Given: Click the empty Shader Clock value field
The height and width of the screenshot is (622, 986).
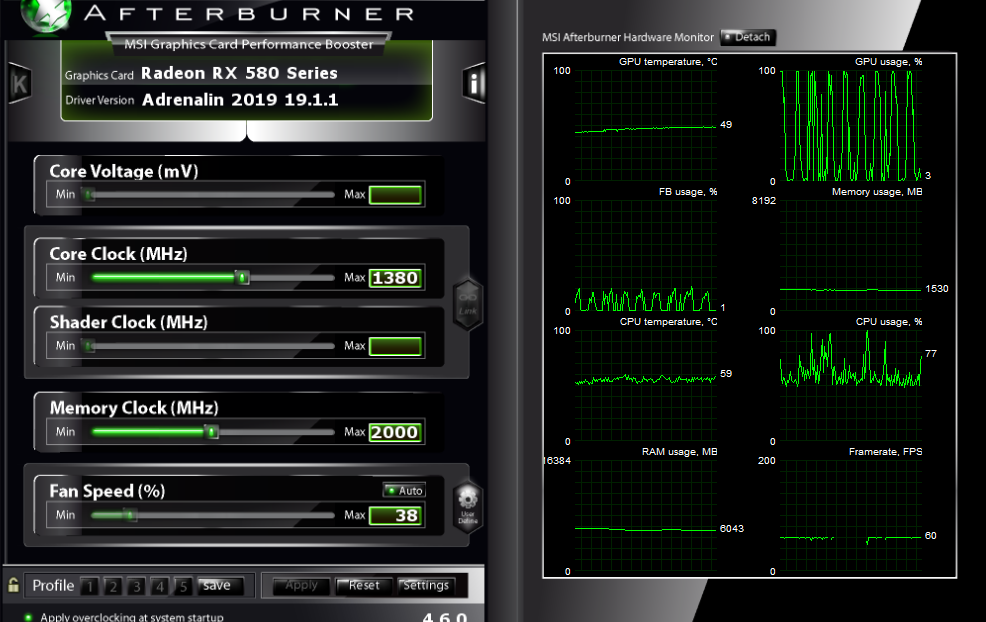Looking at the screenshot, I should 395,347.
